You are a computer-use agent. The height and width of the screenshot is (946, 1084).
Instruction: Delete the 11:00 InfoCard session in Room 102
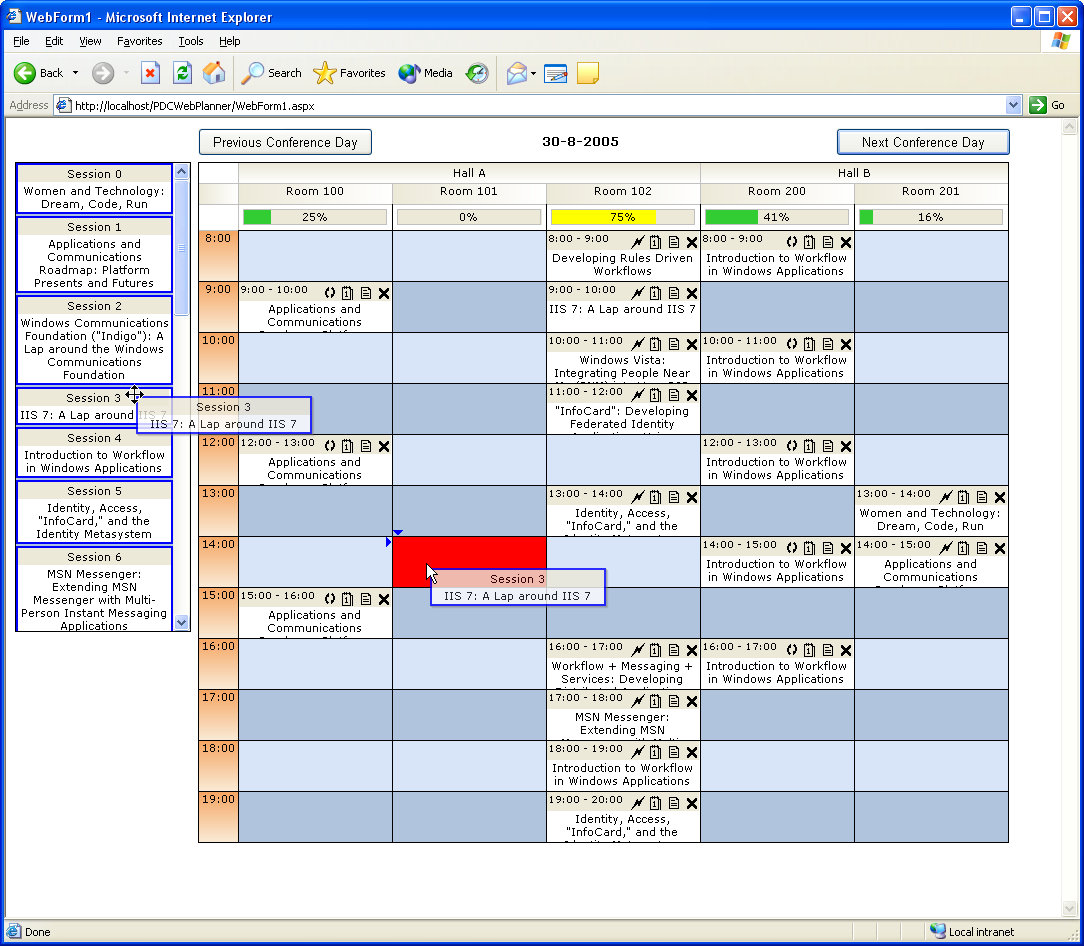(691, 396)
